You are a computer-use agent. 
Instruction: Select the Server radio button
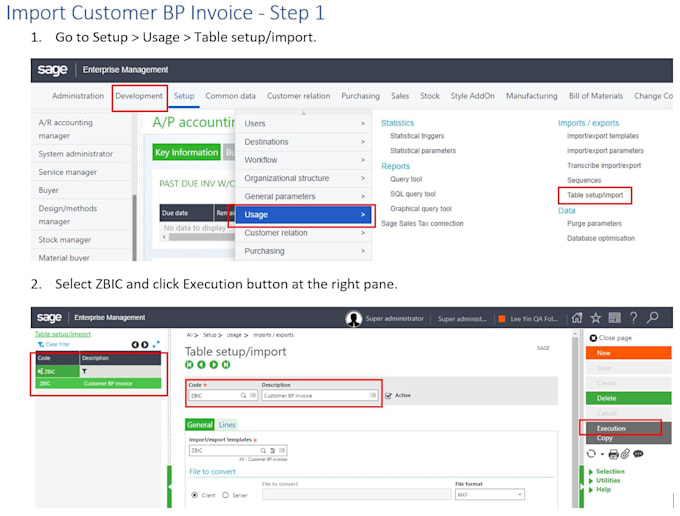tap(226, 495)
